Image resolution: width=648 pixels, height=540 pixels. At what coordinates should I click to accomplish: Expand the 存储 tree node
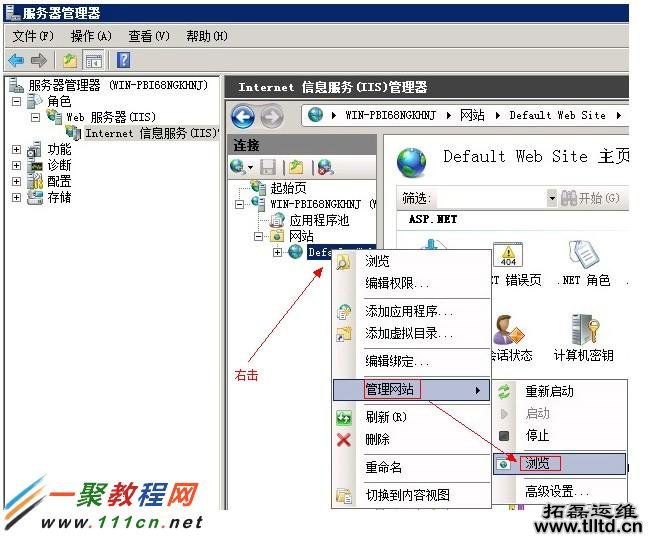tap(16, 197)
